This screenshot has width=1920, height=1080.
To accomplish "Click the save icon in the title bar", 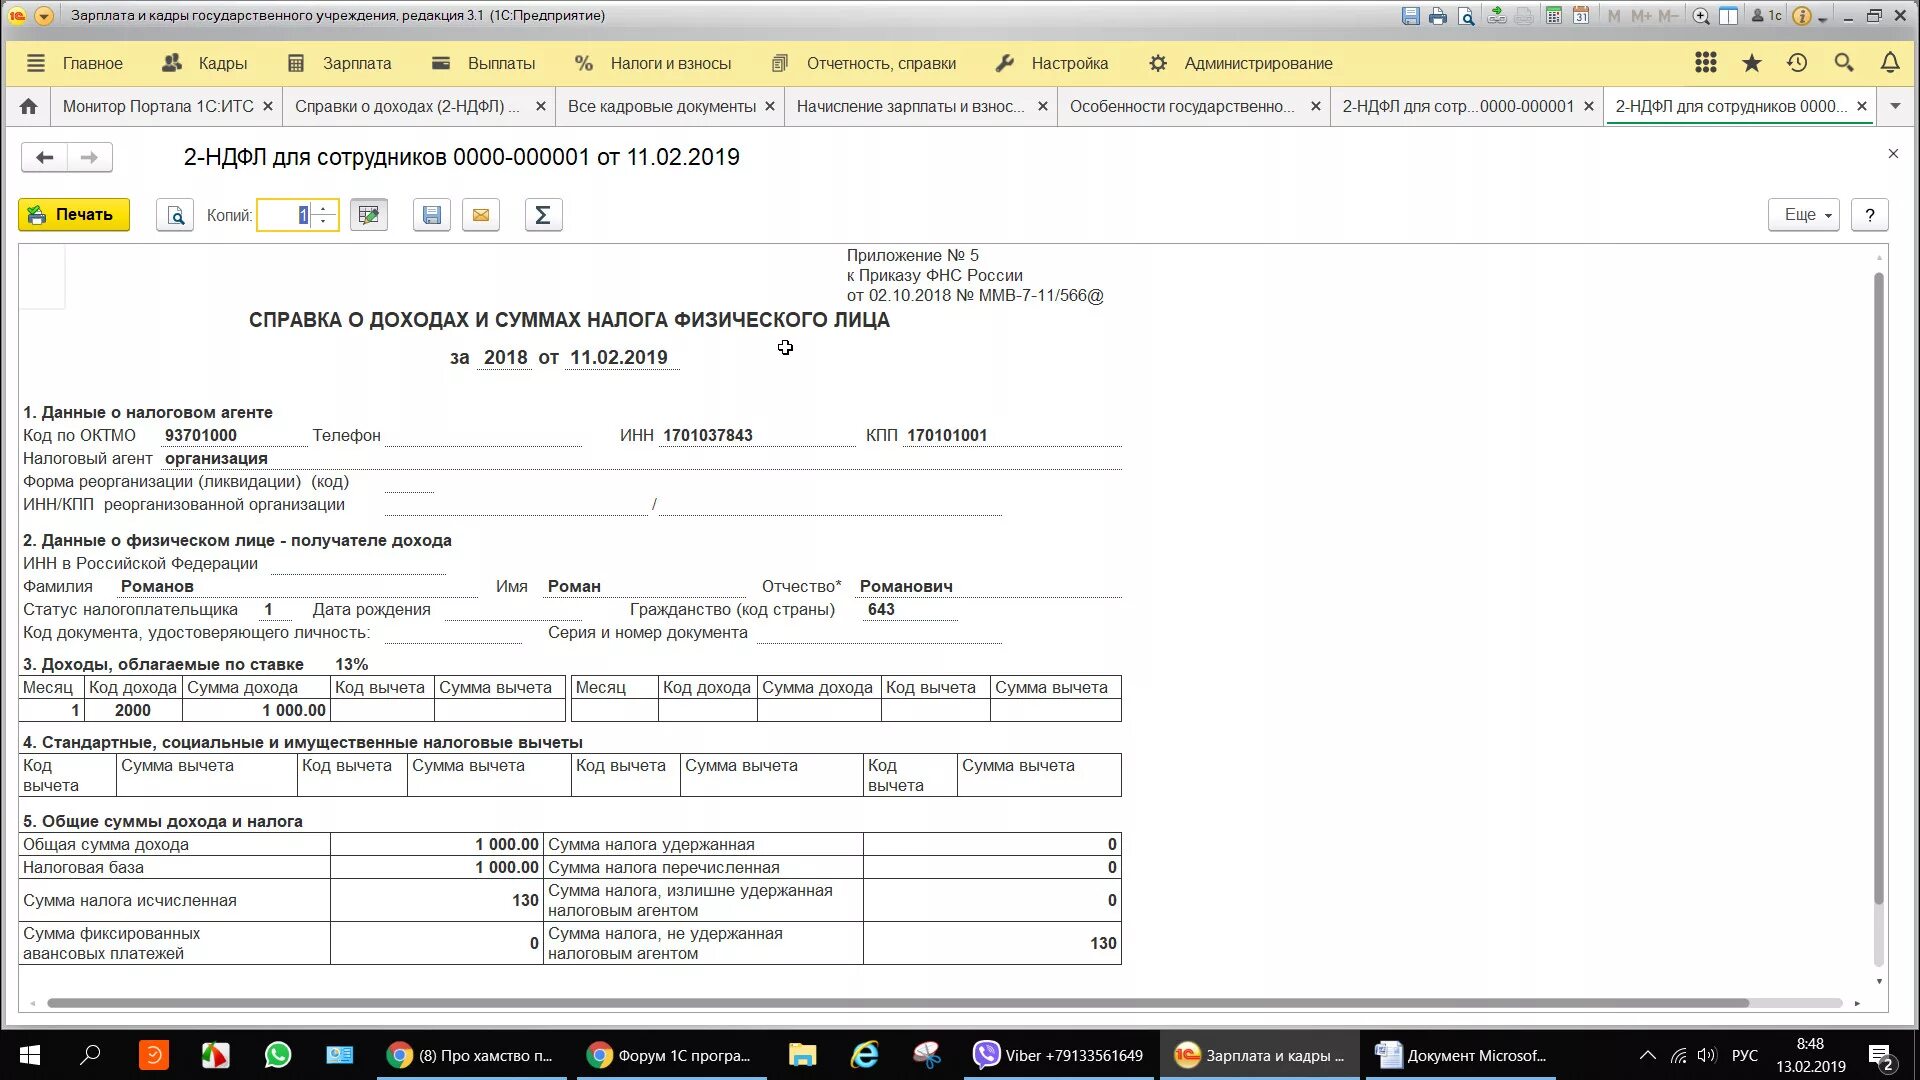I will tap(1410, 16).
